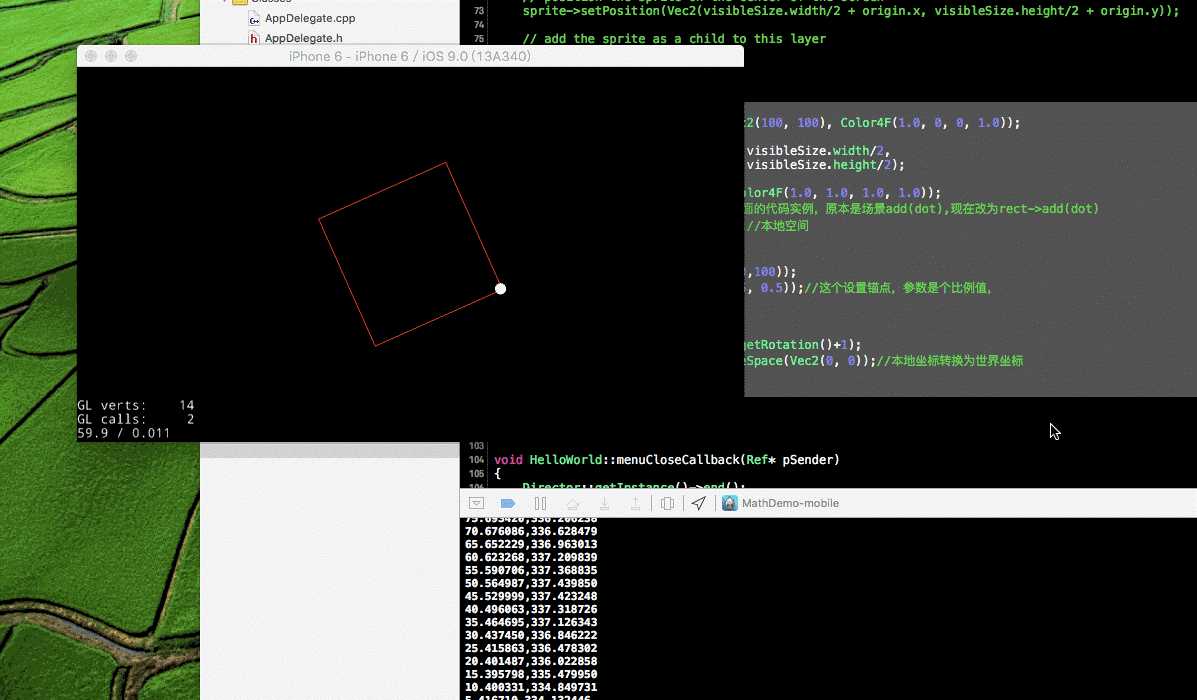Viewport: 1197px width, 700px height.
Task: Click console line 55.590706,337.368835
Action: pyautogui.click(x=531, y=570)
